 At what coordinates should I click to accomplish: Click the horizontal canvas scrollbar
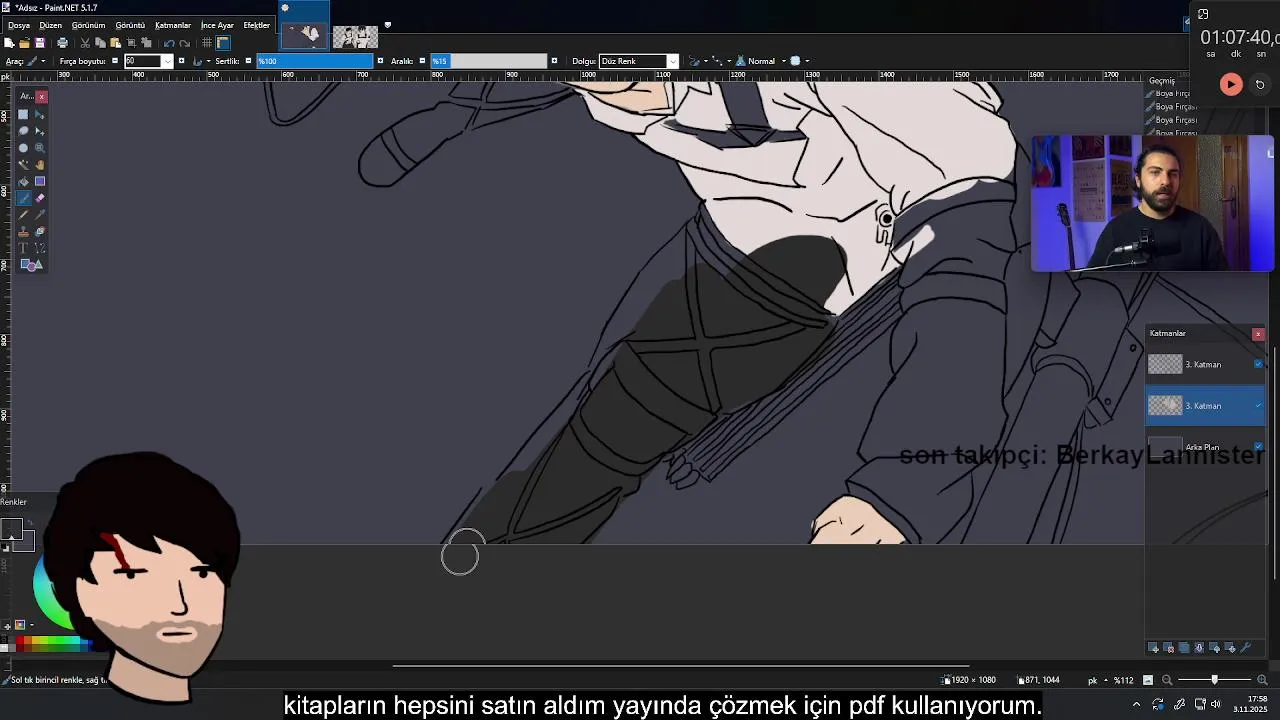(x=680, y=665)
